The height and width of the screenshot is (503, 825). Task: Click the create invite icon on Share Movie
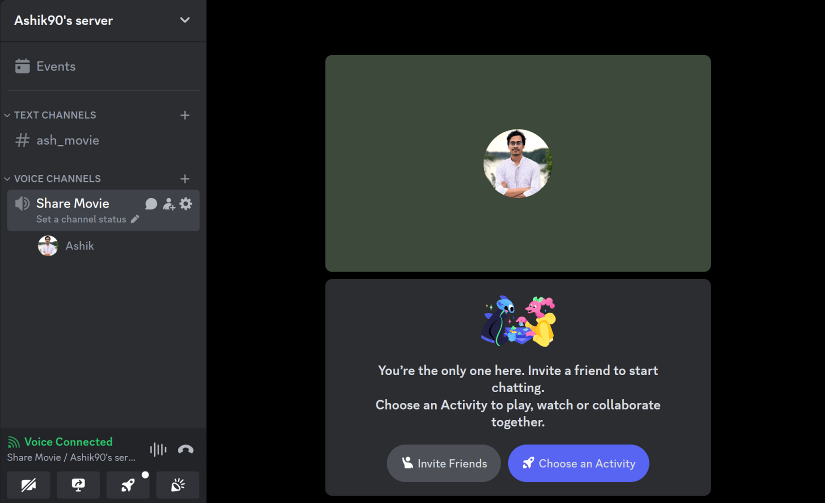[x=168, y=204]
